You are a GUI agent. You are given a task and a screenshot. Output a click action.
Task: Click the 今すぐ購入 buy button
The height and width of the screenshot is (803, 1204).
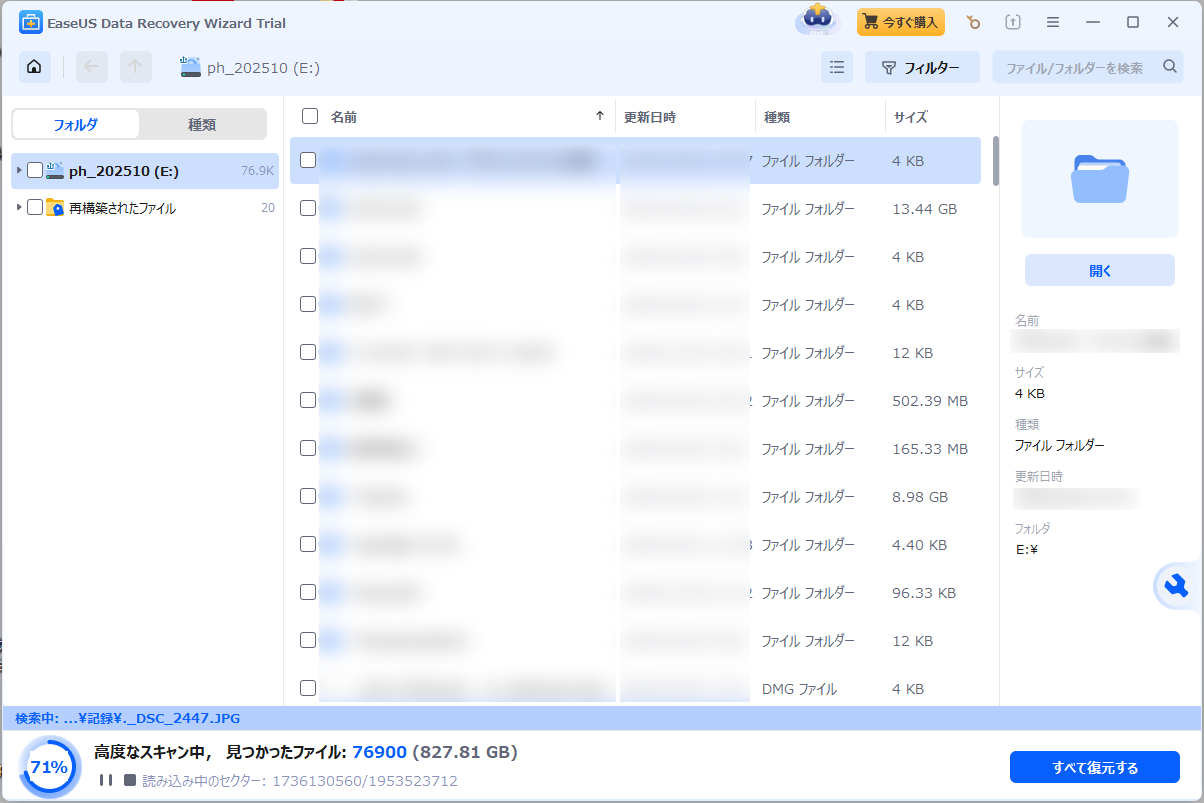click(x=901, y=22)
